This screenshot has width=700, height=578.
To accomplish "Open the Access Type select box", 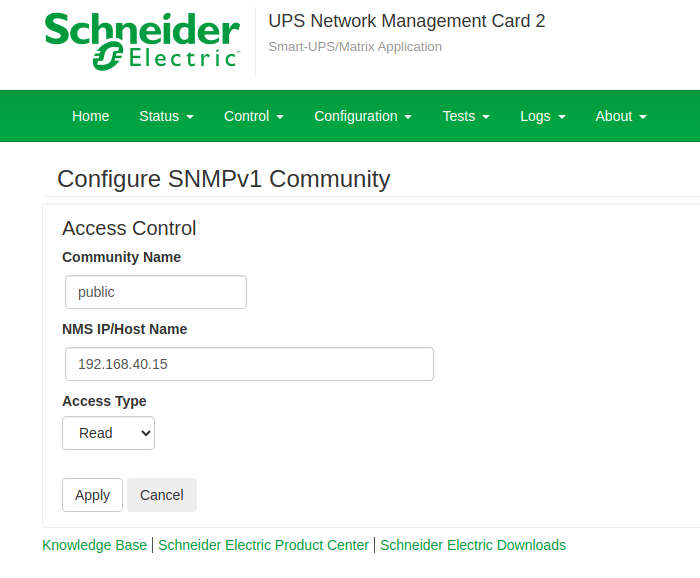I will 108,433.
